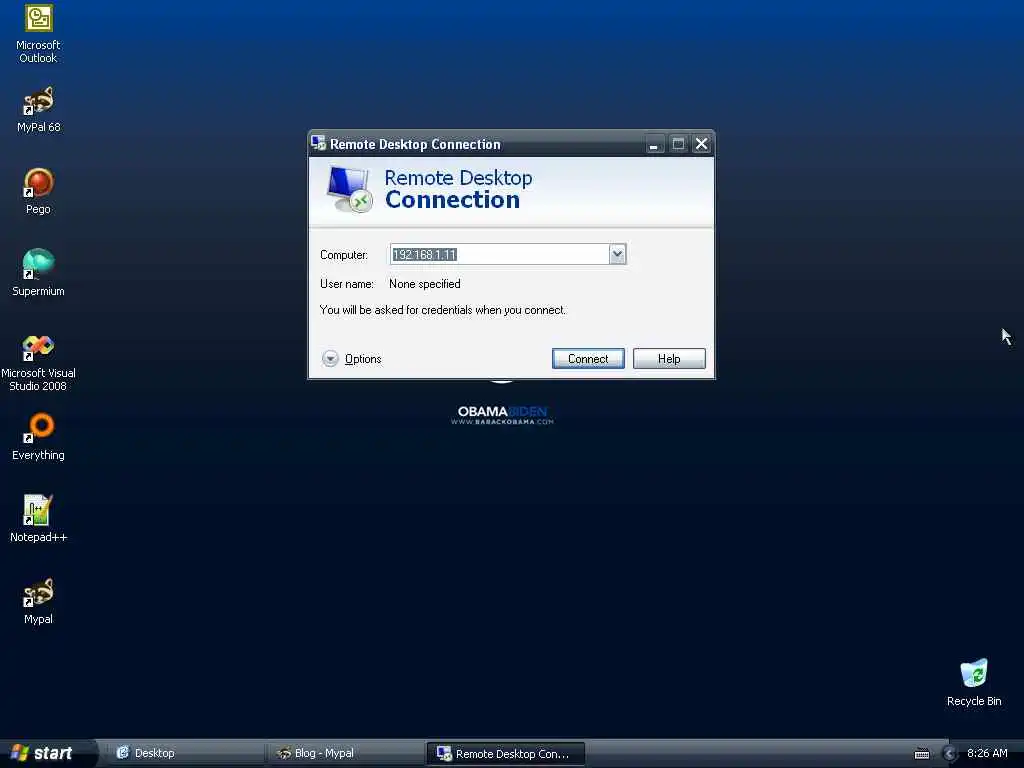Click the taskbar clock showing 8:26 AM
The image size is (1024, 768).
pyautogui.click(x=987, y=753)
